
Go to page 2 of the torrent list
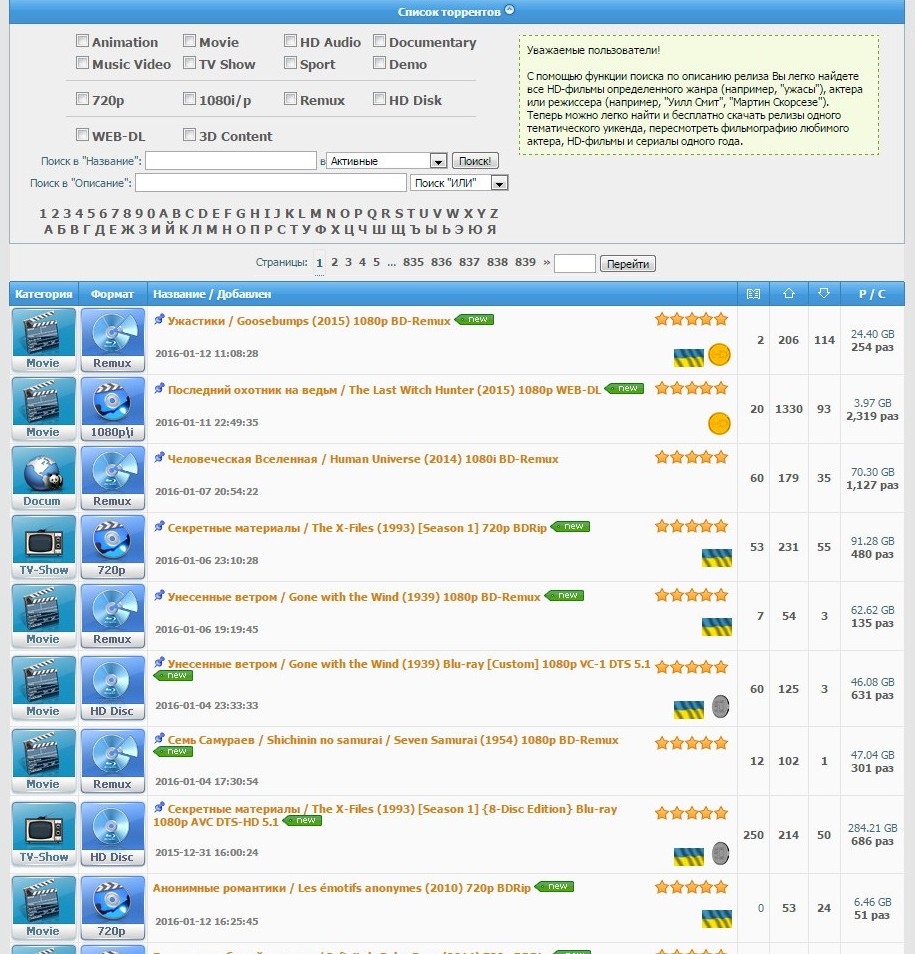click(x=334, y=263)
